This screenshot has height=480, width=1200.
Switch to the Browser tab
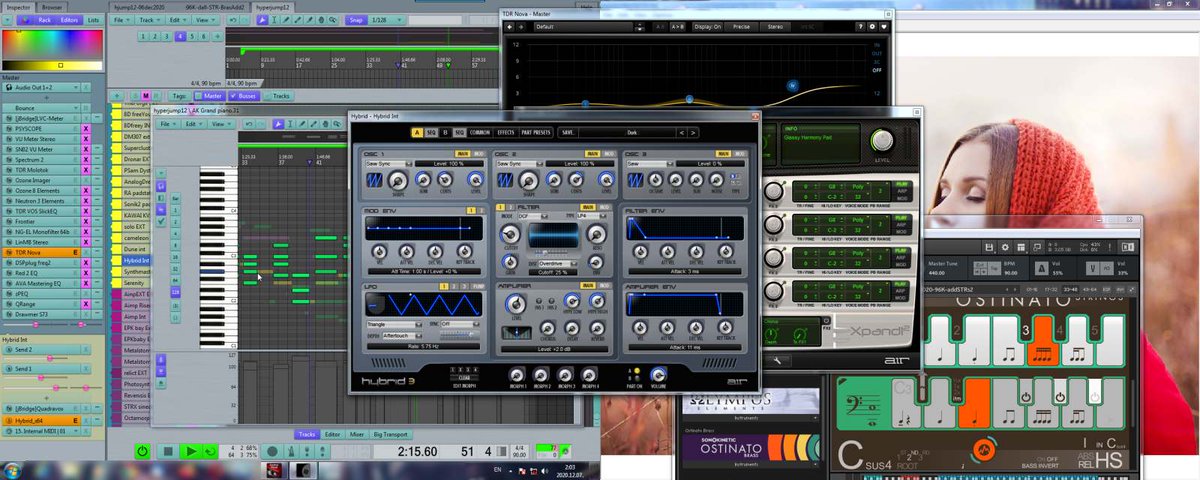52,7
